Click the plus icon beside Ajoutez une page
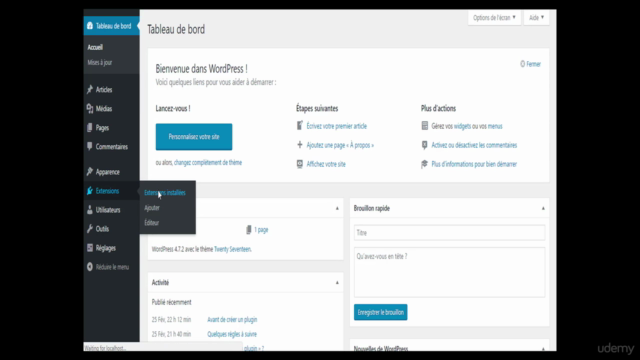Viewport: 640px width, 360px height. 300,144
